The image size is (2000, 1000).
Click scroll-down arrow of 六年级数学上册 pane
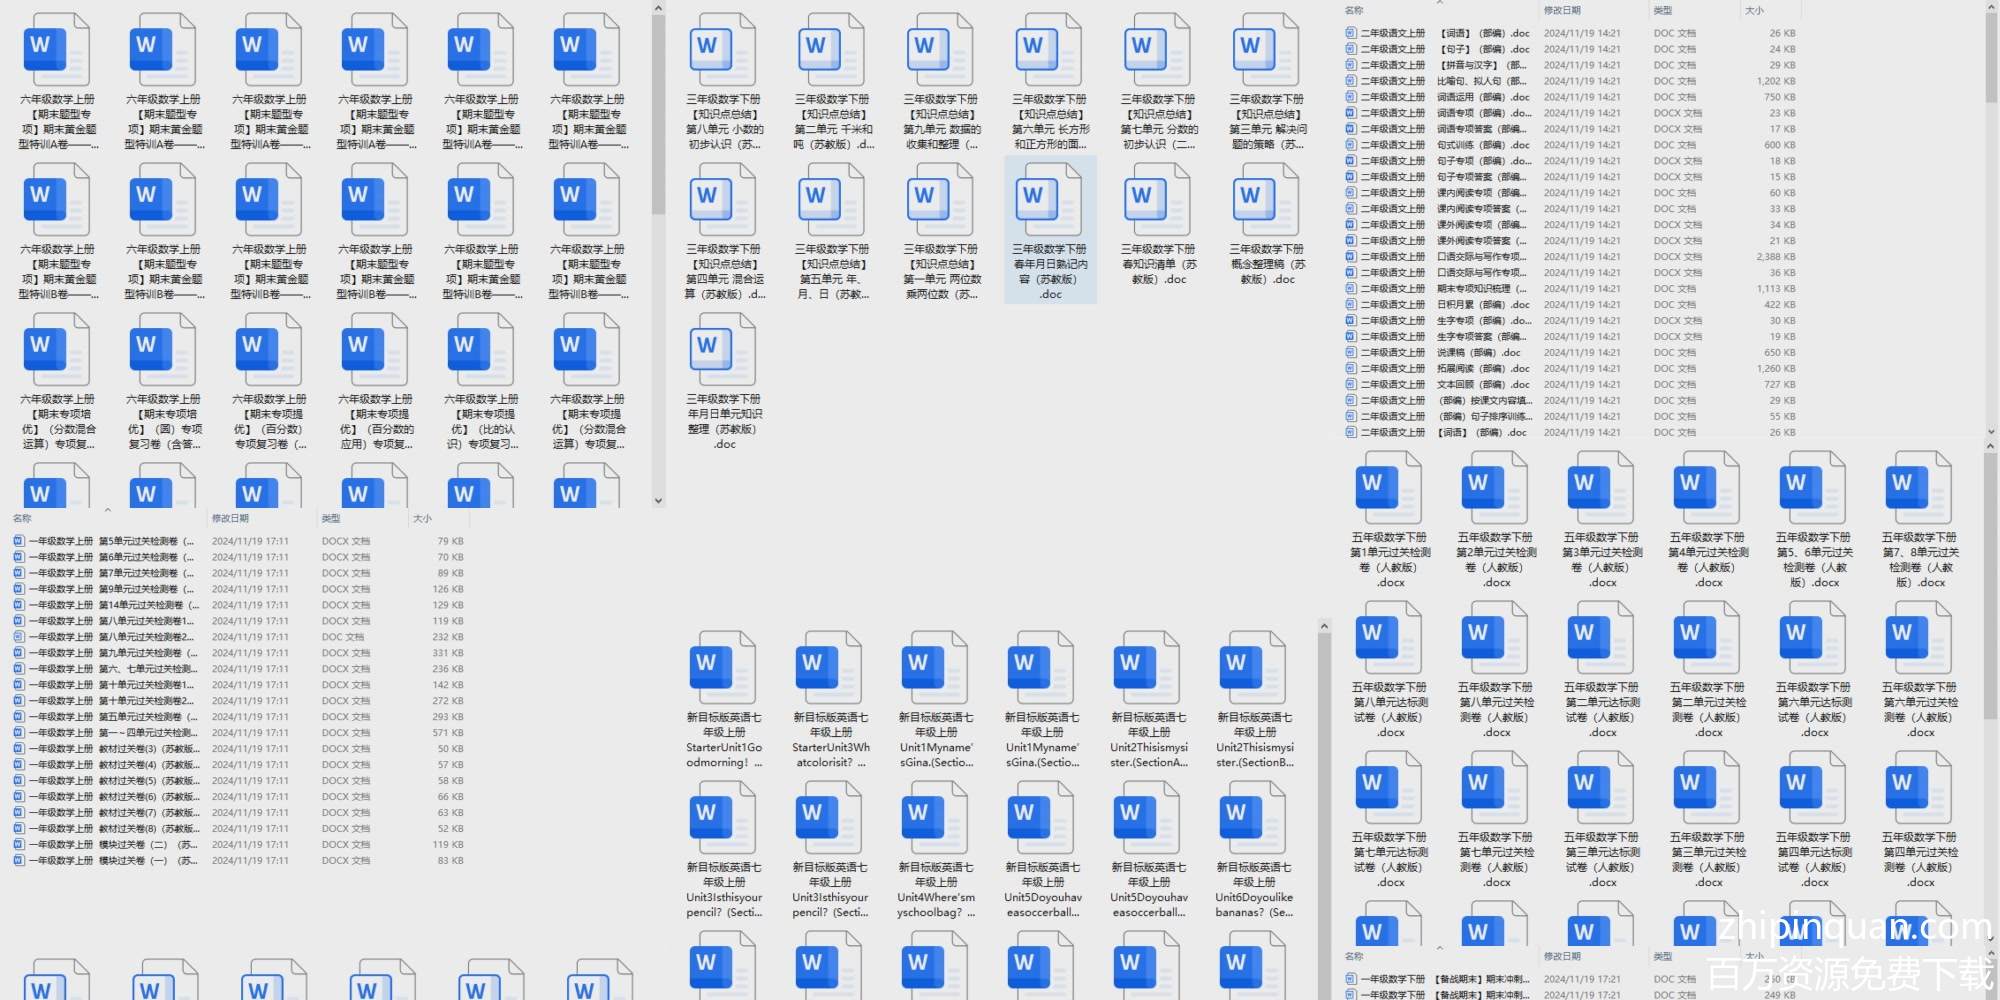[658, 500]
